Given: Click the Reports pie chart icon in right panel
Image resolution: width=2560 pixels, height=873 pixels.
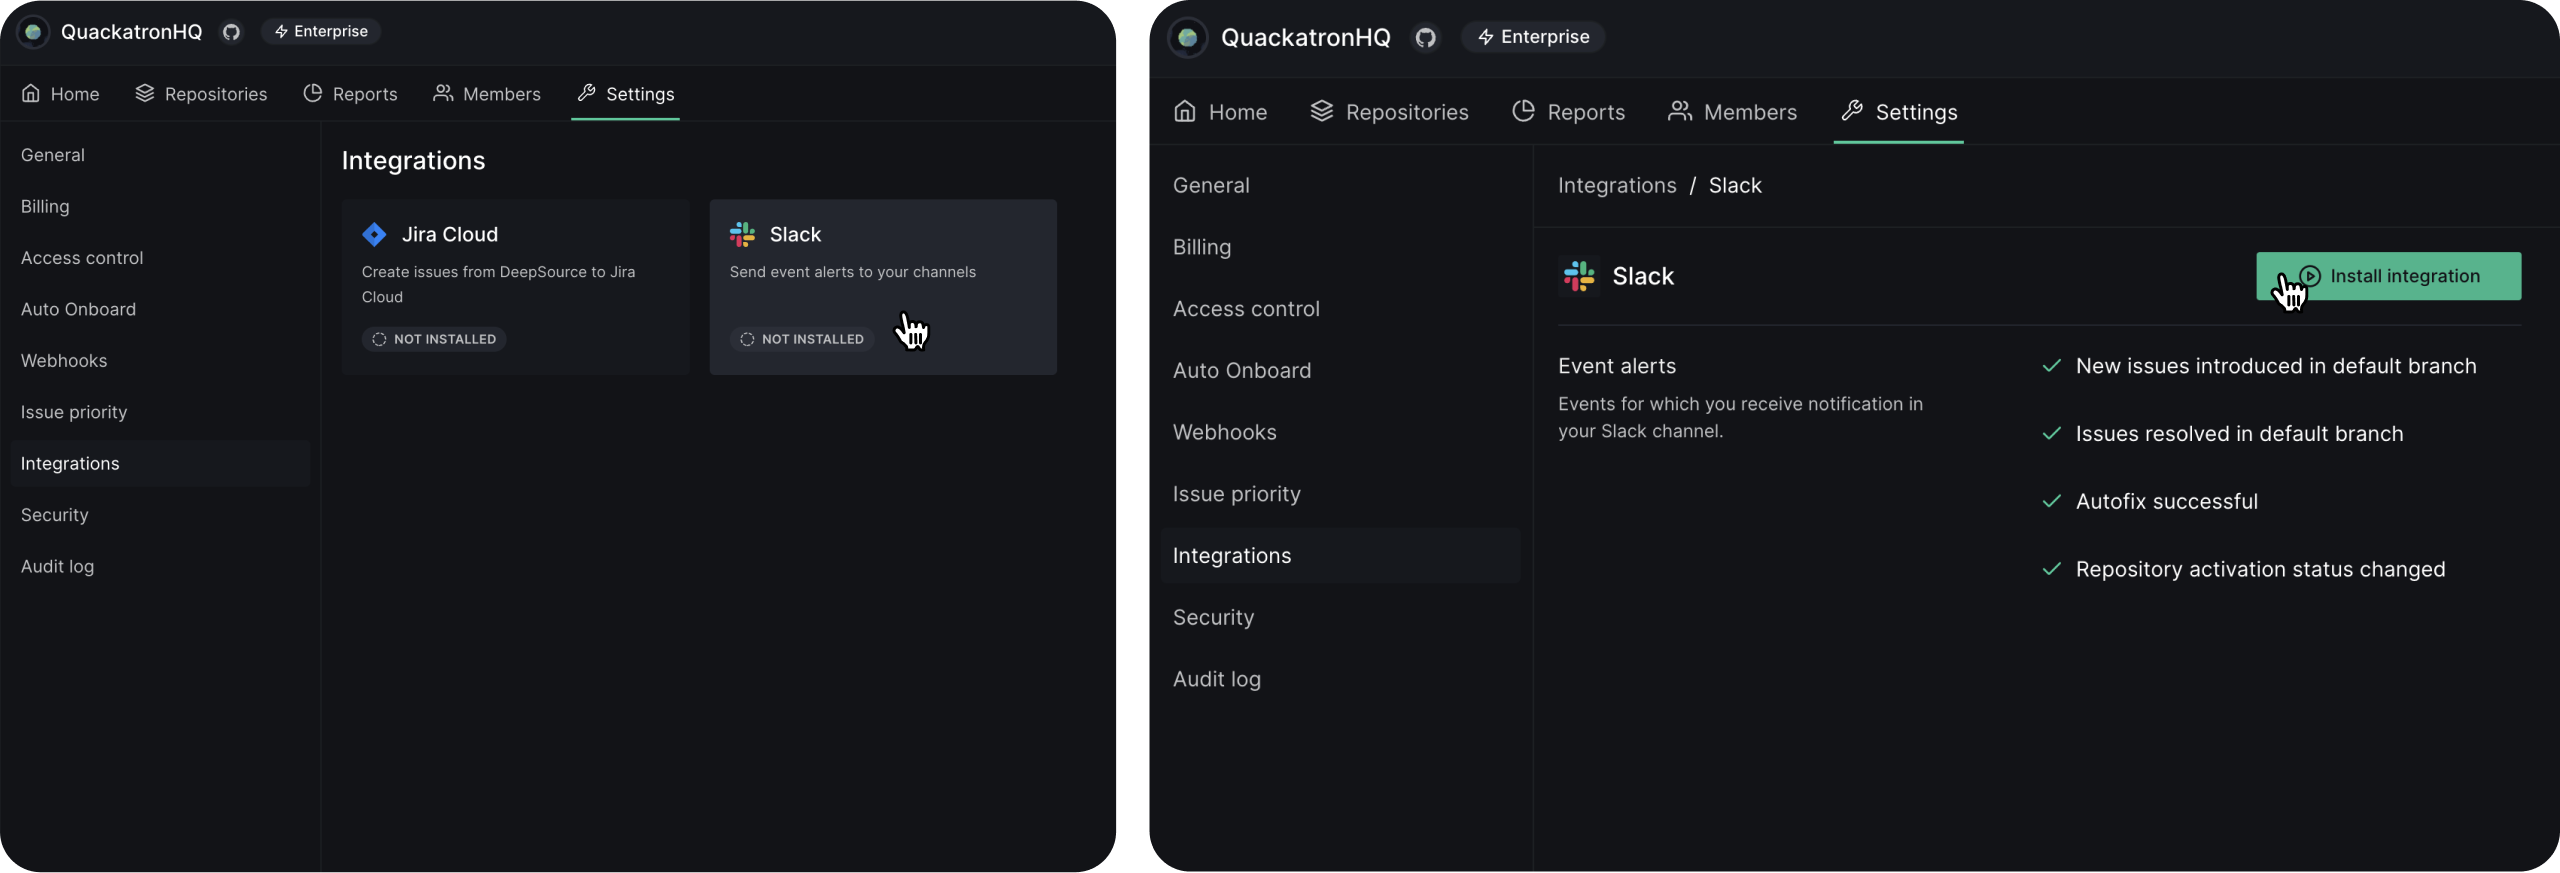Looking at the screenshot, I should [1523, 111].
